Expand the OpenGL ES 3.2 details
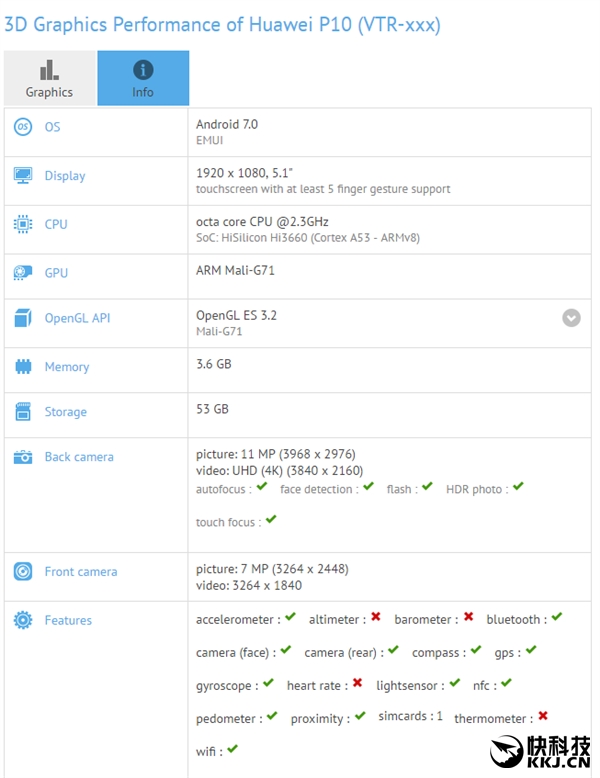600x778 pixels. 571,318
